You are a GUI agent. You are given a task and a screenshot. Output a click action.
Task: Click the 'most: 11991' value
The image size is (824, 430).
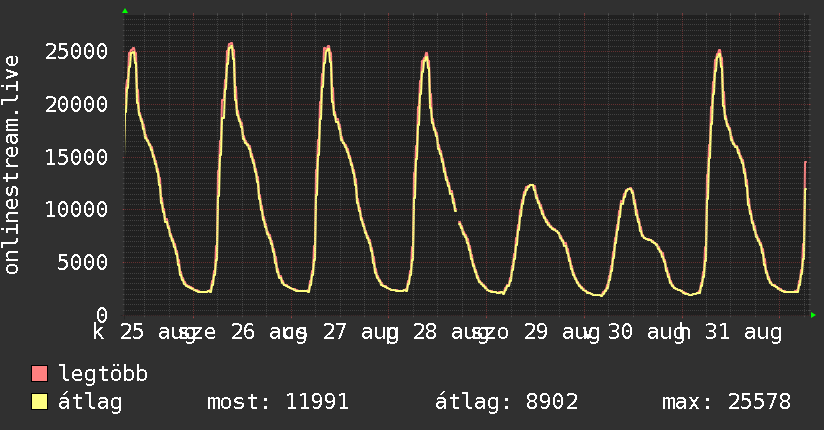pyautogui.click(x=278, y=402)
